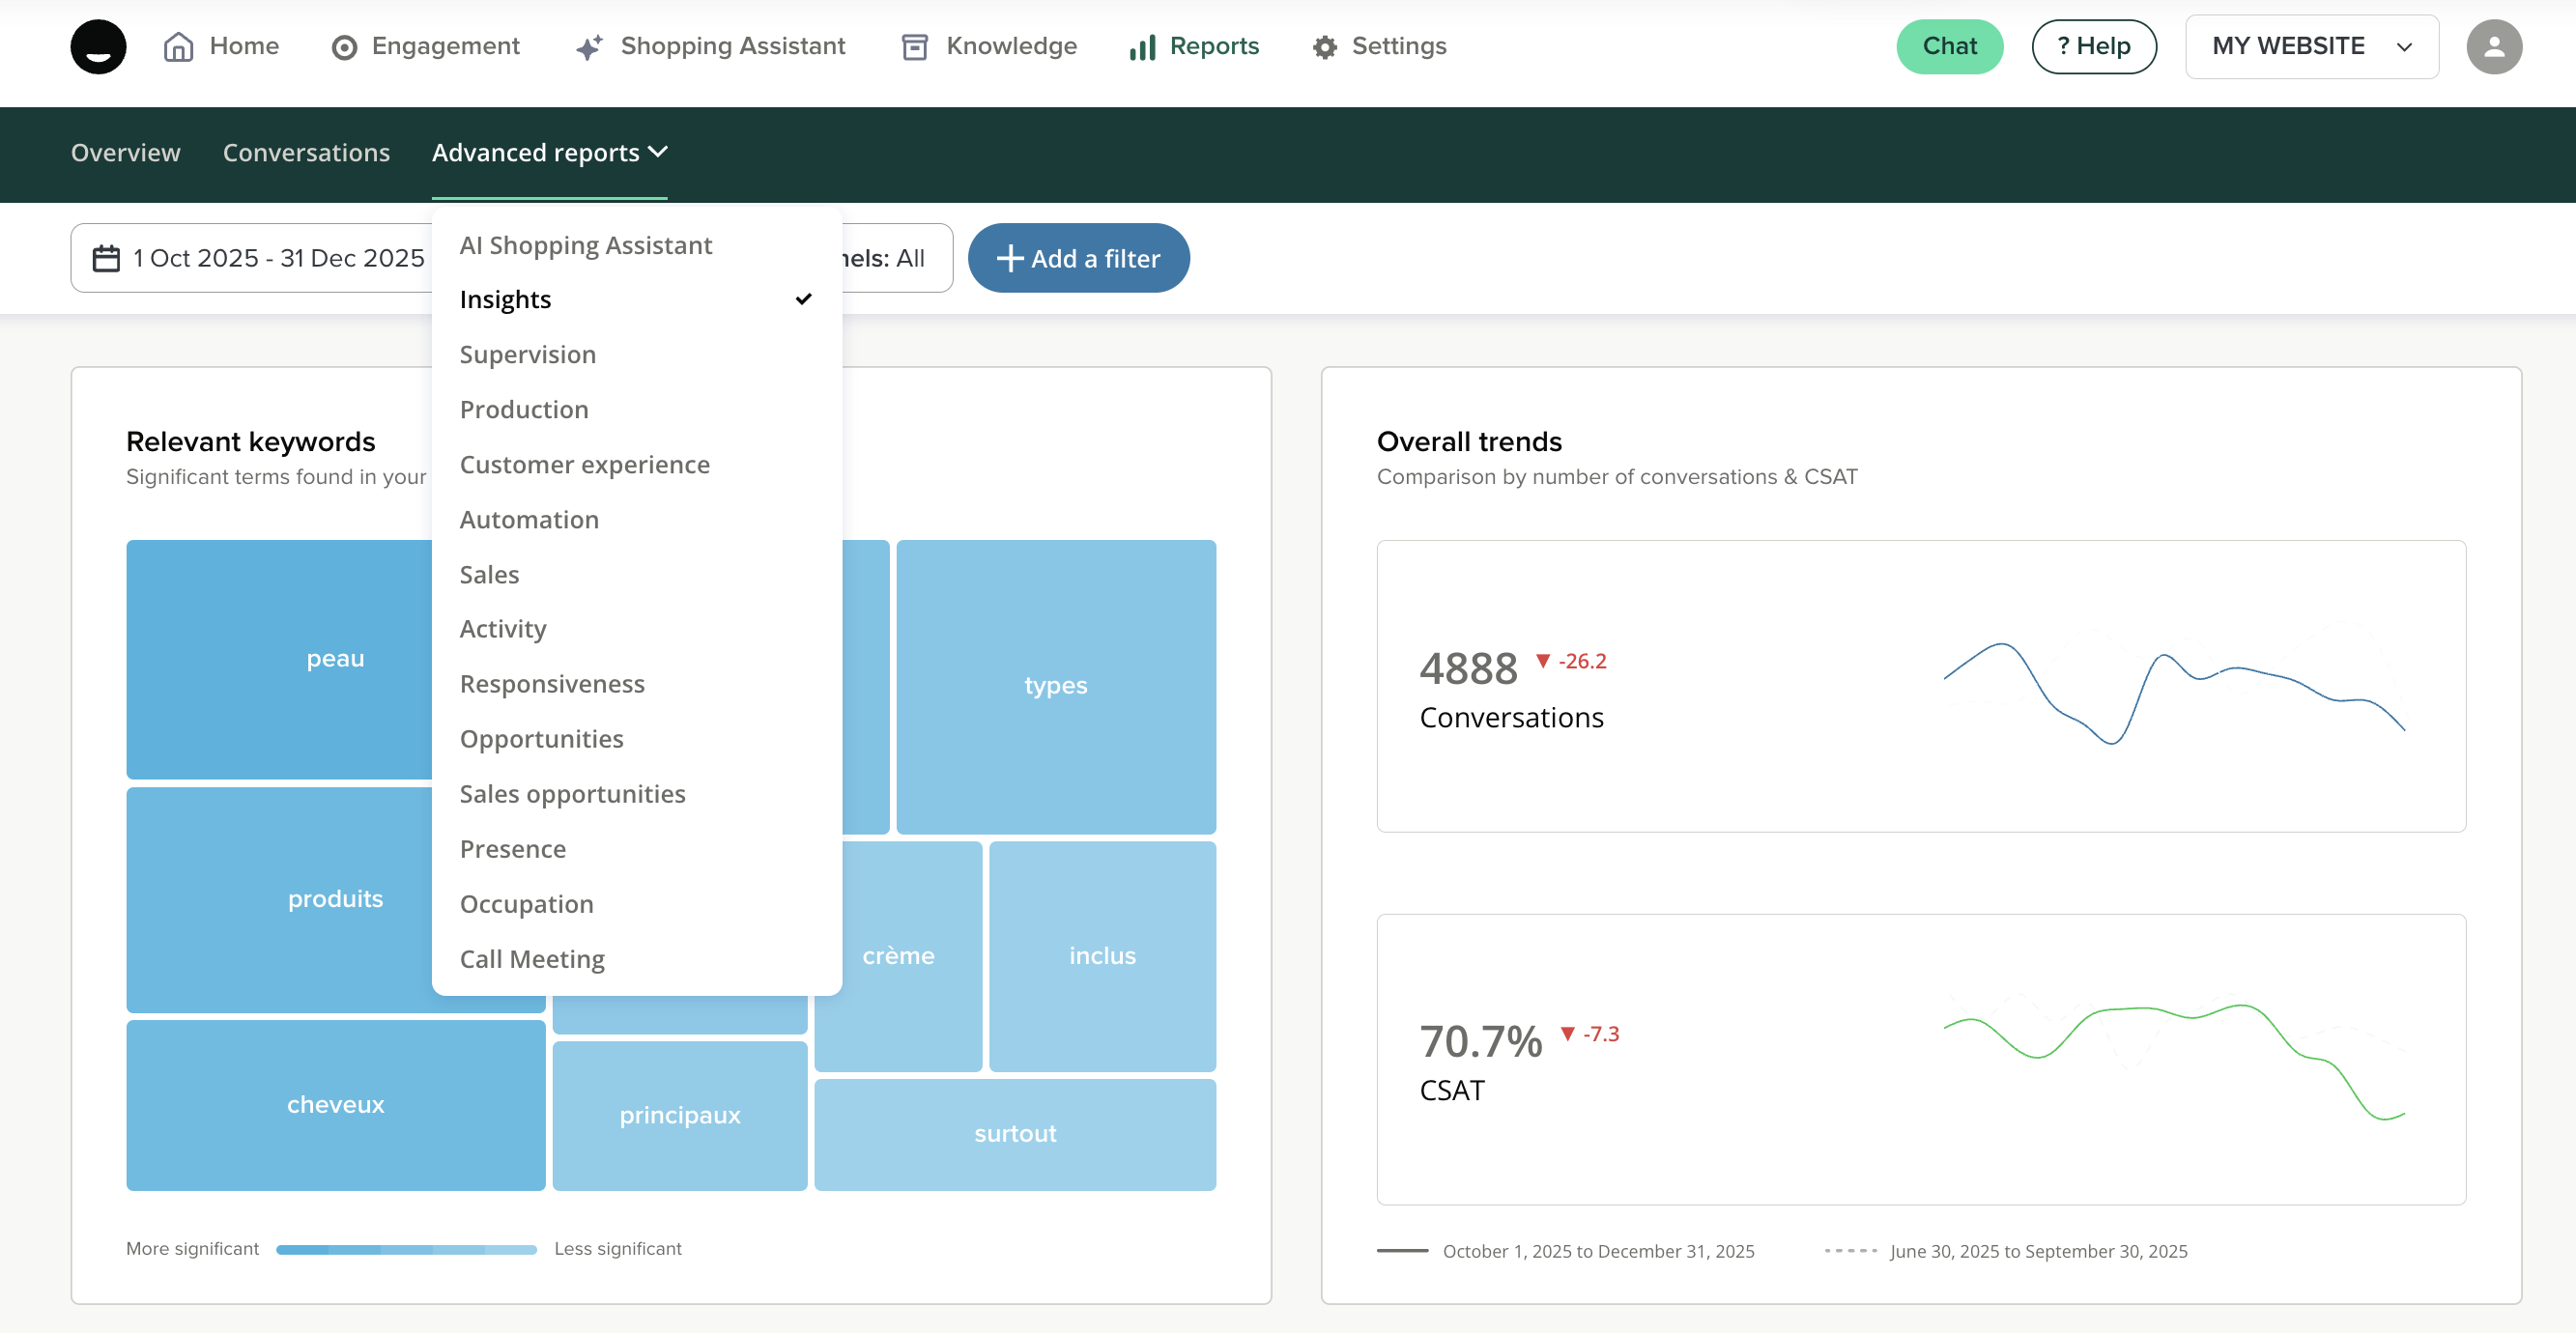Click the Settings gear icon
This screenshot has height=1333, width=2576.
(1325, 47)
